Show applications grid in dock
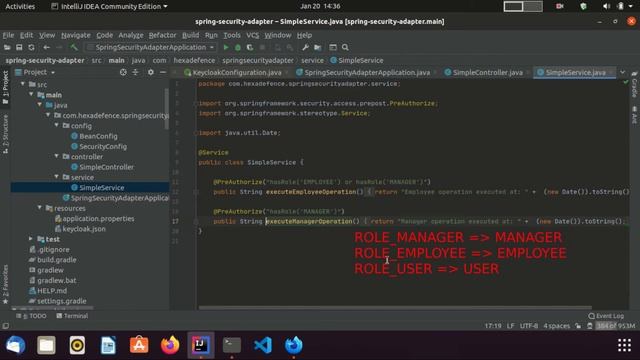640x360 pixels. click(x=624, y=345)
